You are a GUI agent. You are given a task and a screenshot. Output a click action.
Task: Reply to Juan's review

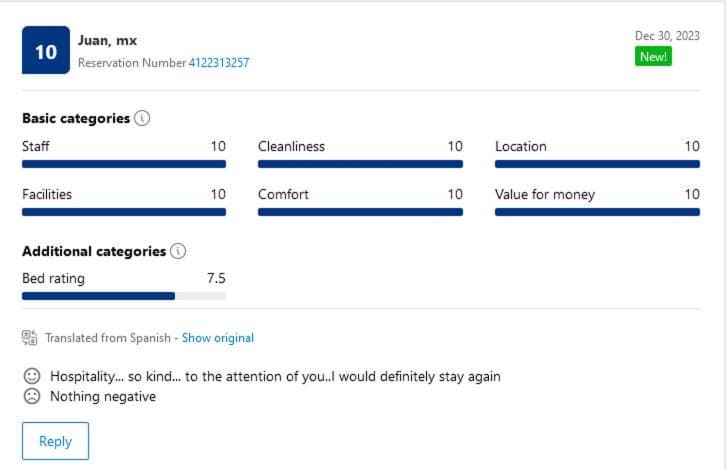[x=55, y=441]
